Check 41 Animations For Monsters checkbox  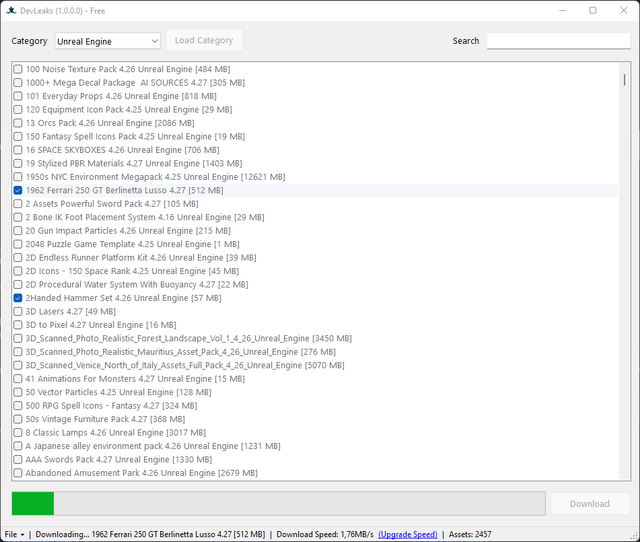pyautogui.click(x=18, y=379)
